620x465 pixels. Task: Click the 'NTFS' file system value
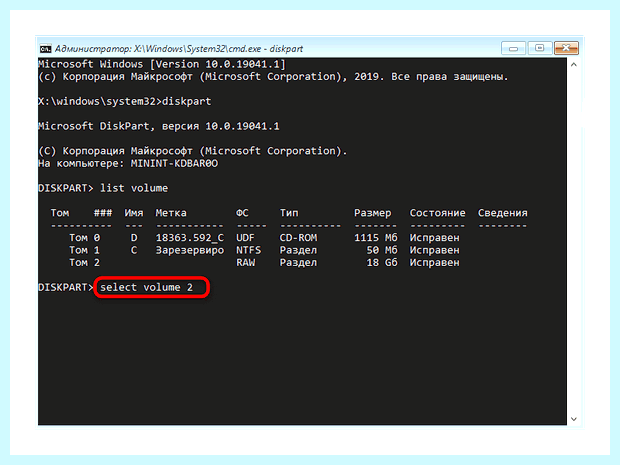pyautogui.click(x=248, y=250)
